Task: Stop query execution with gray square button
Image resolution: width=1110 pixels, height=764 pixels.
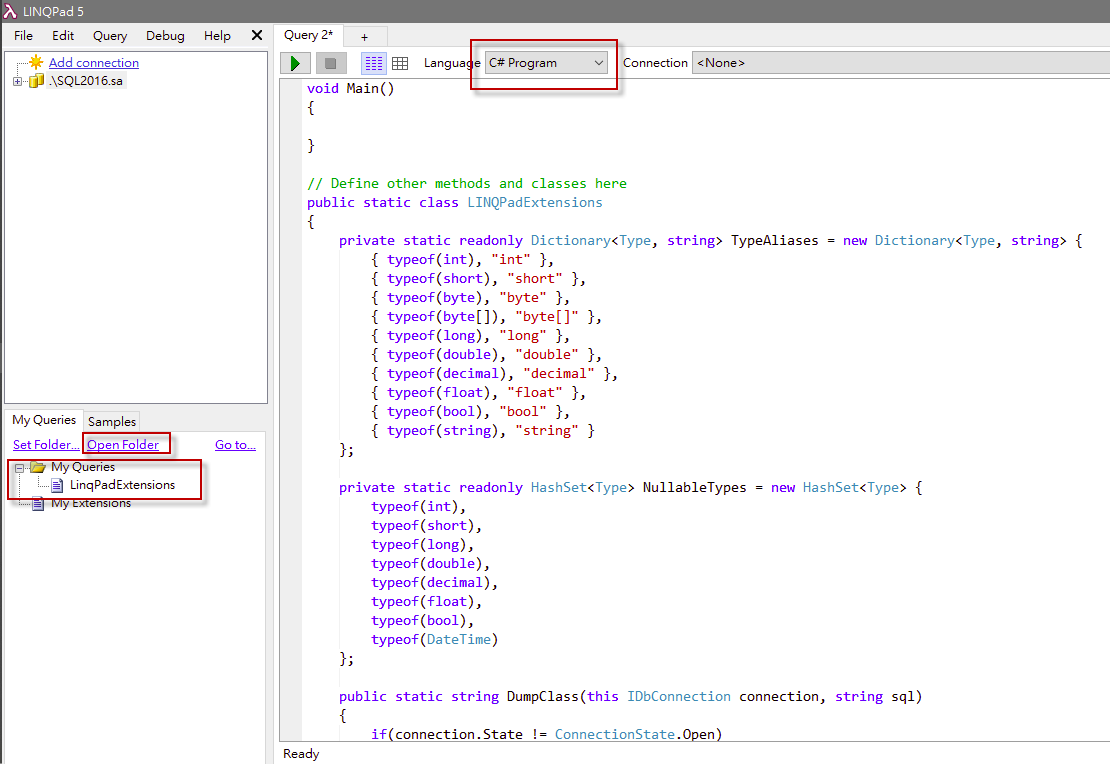Action: coord(331,63)
